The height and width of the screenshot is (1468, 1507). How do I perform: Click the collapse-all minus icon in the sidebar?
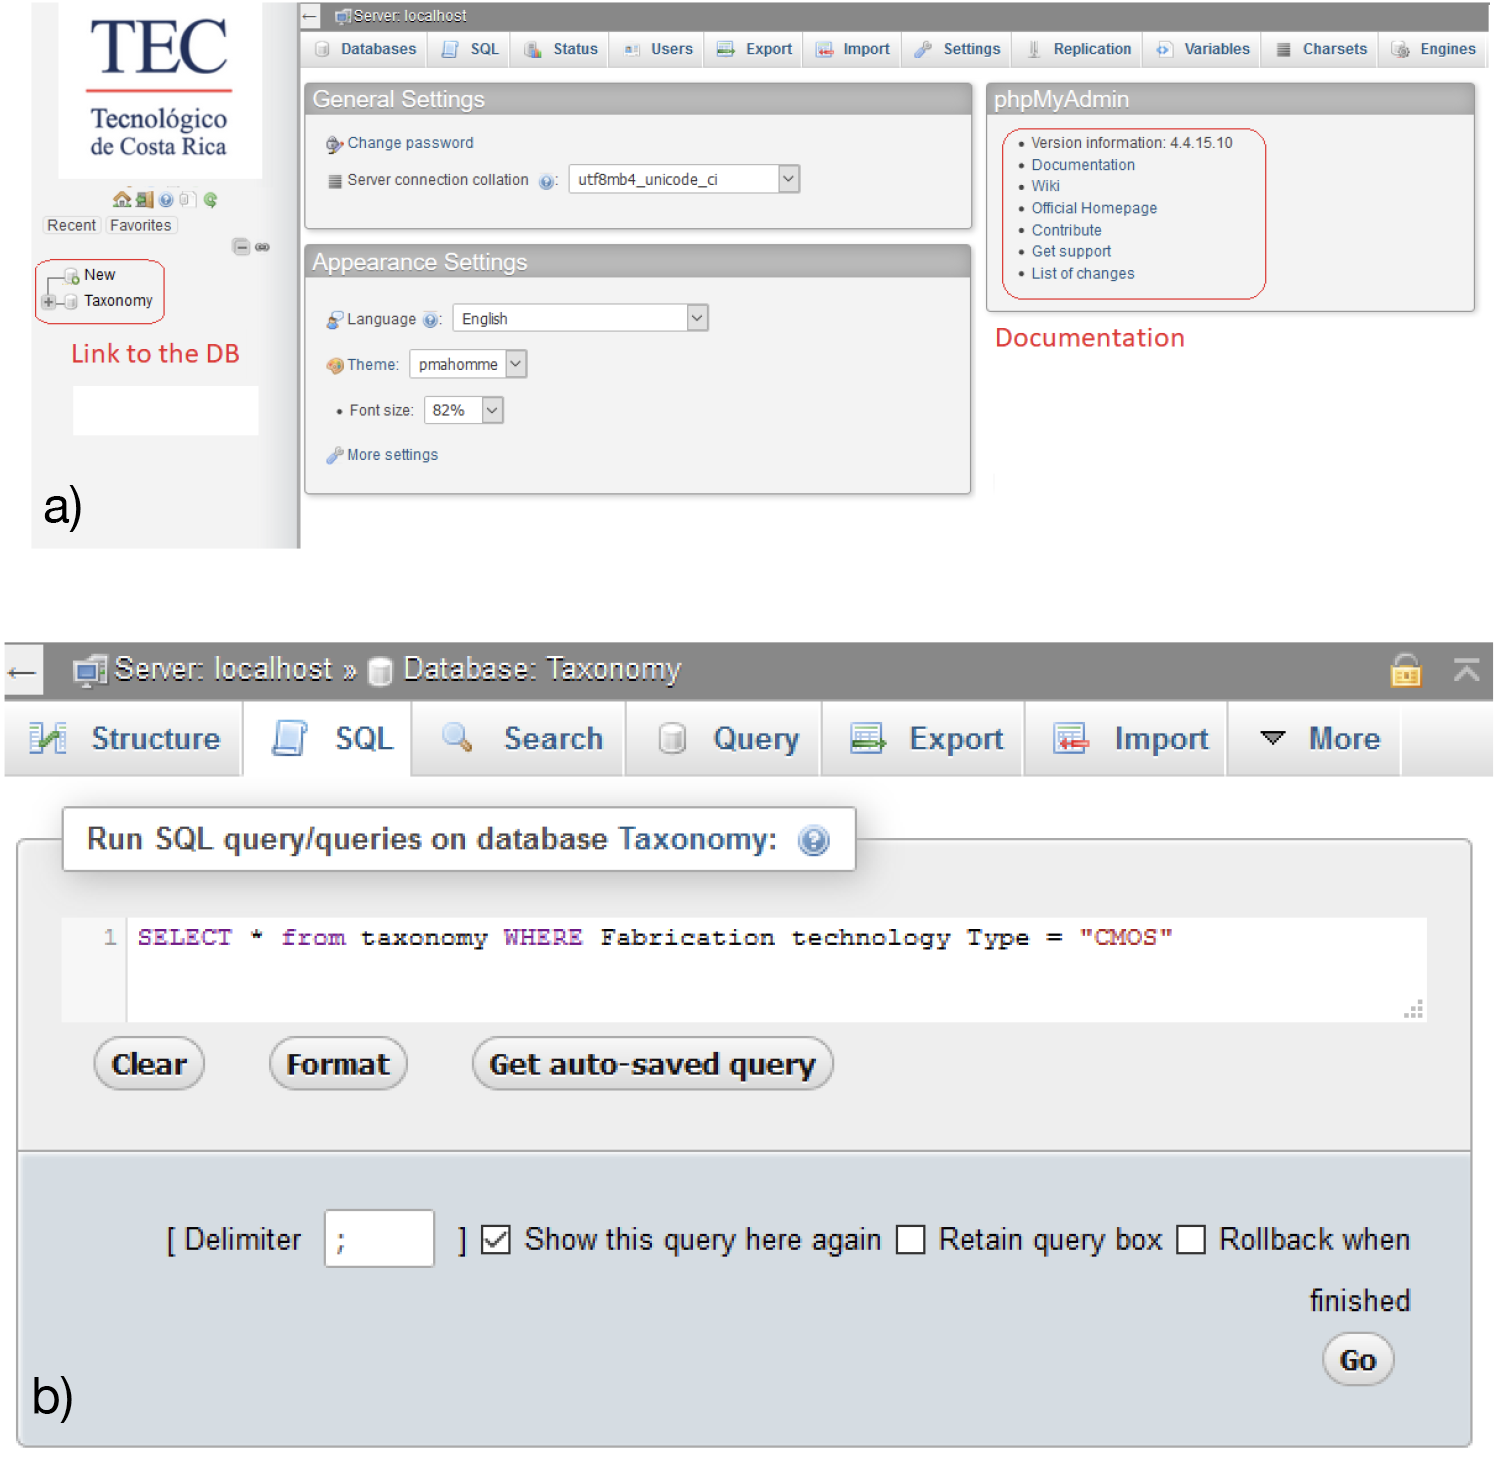pyautogui.click(x=241, y=247)
